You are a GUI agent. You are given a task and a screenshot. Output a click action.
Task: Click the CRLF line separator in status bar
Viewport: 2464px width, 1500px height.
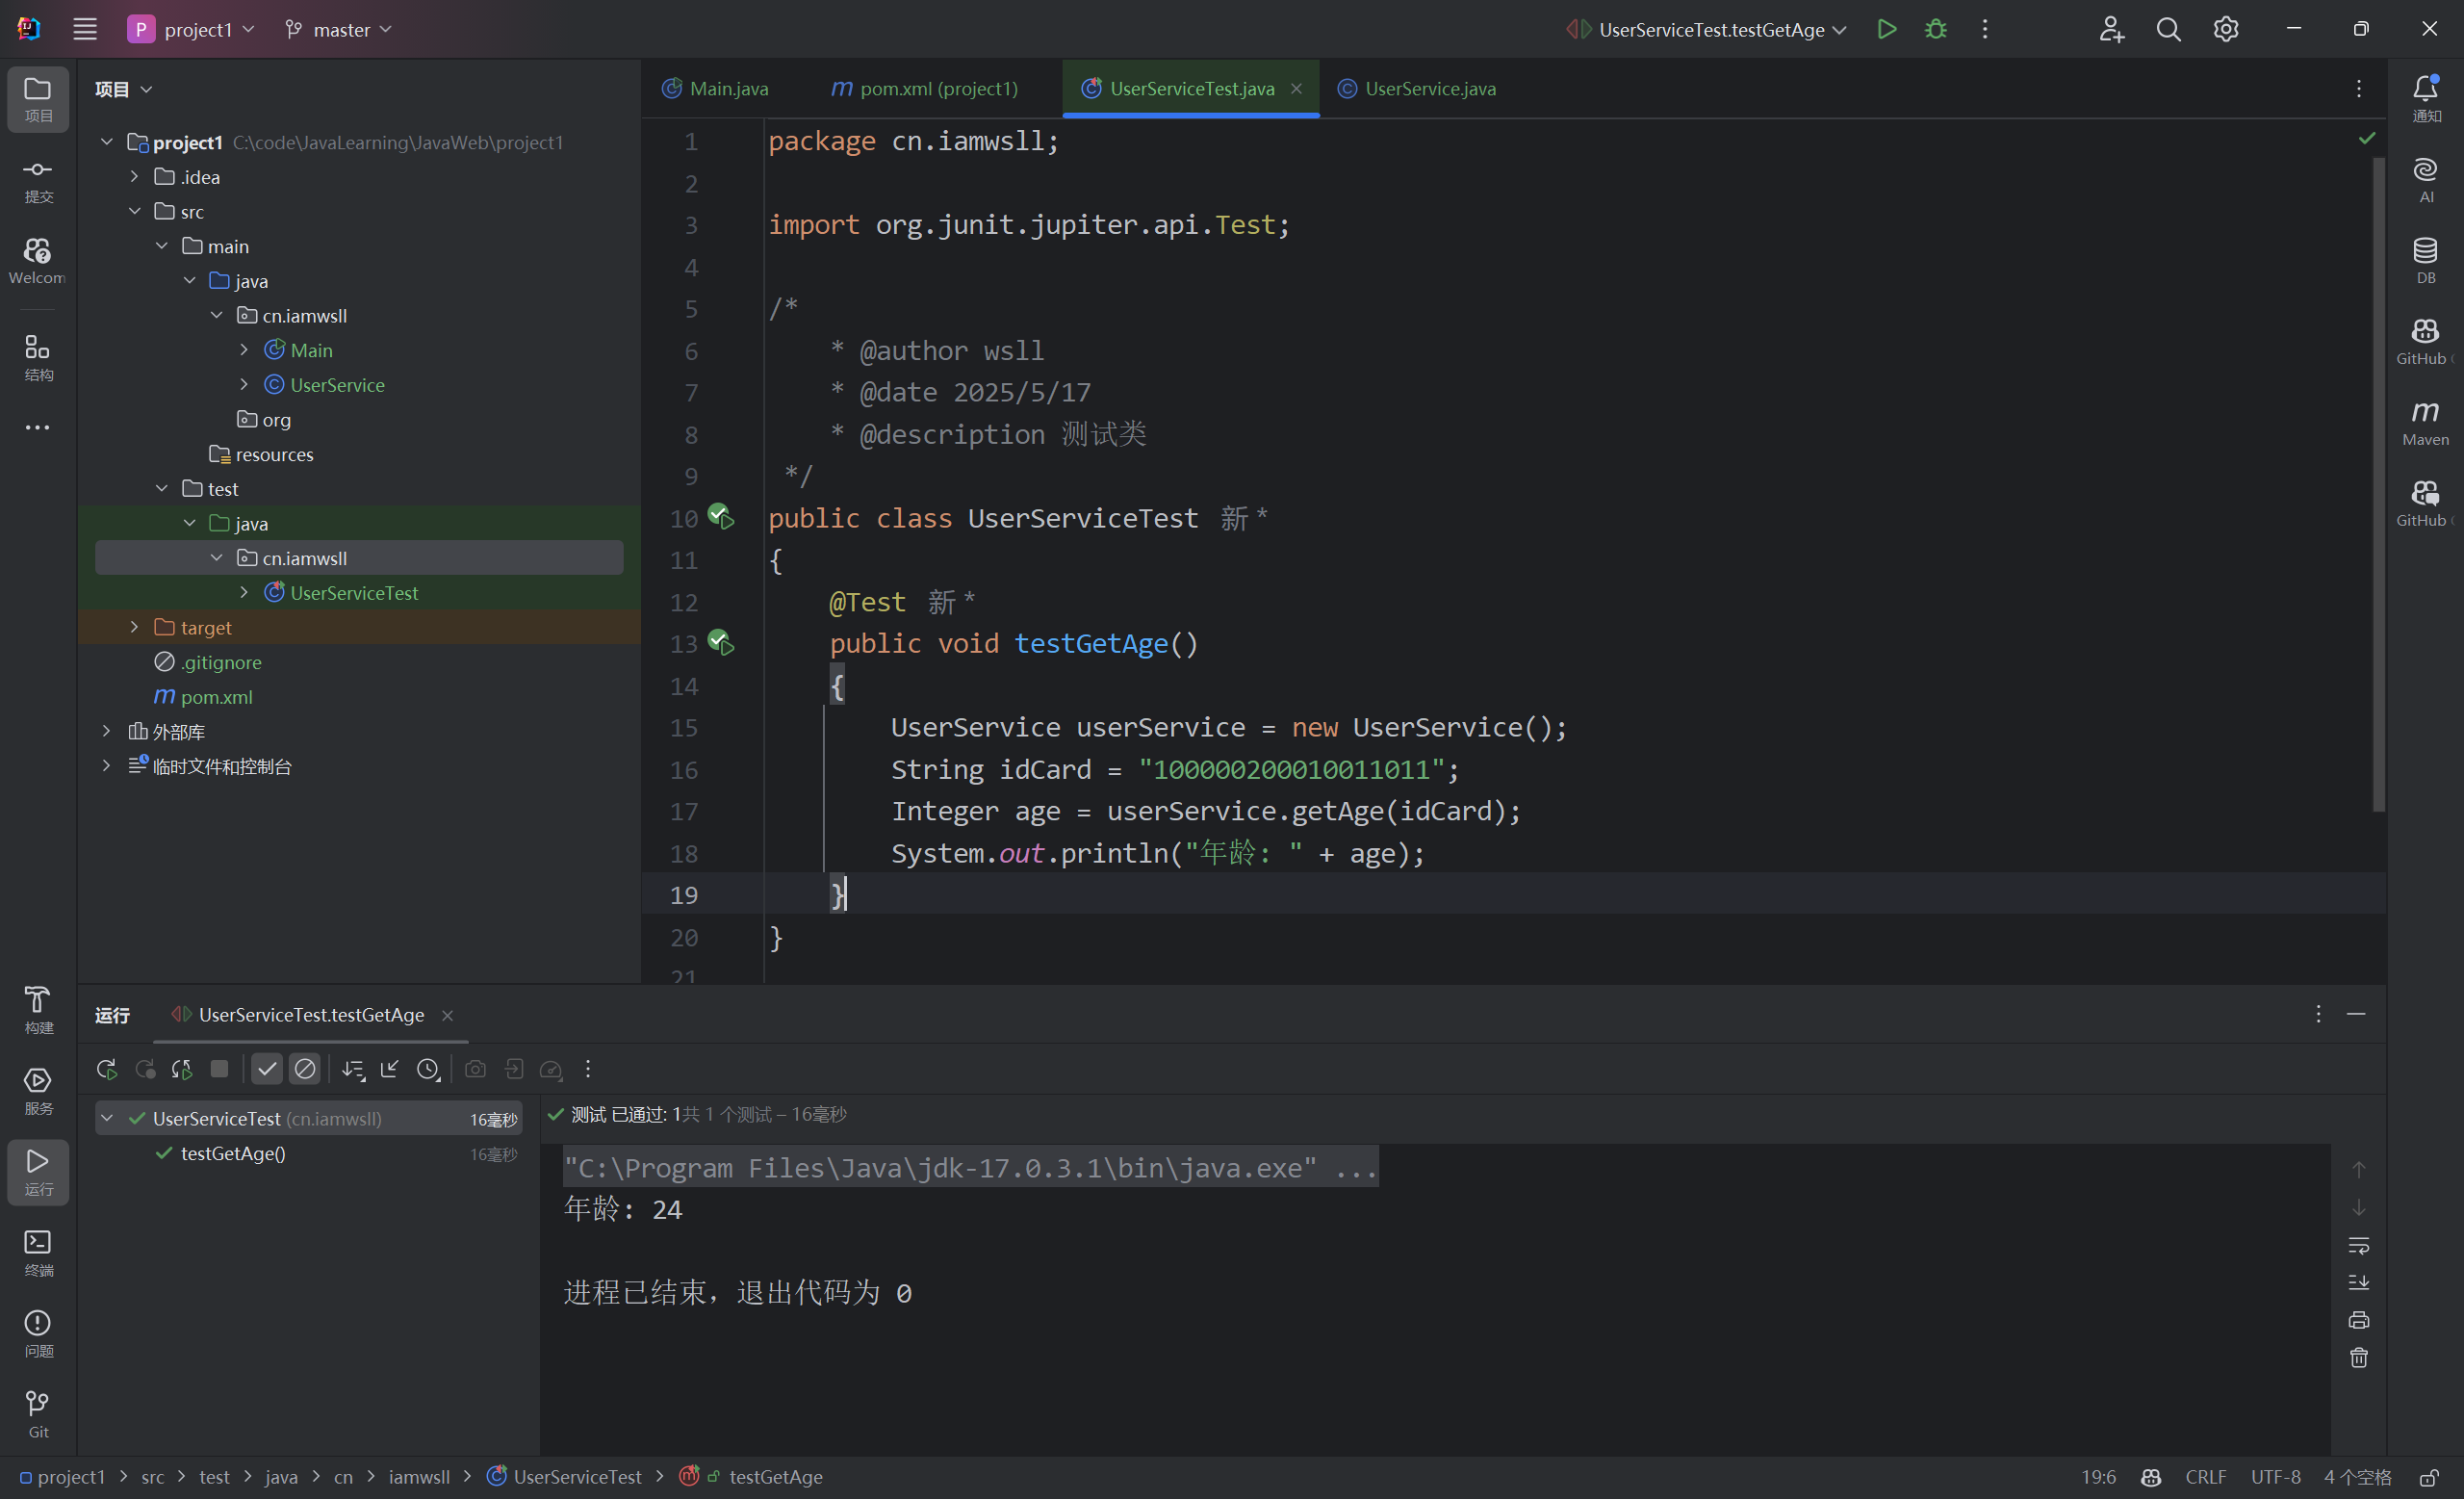2204,1477
